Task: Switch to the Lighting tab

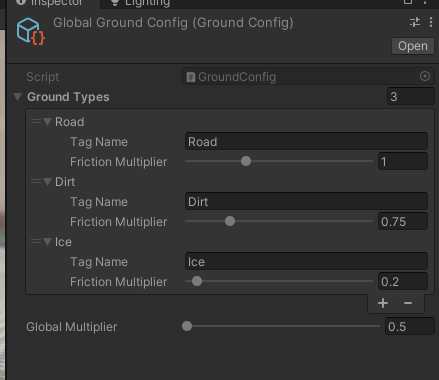Action: pyautogui.click(x=141, y=3)
